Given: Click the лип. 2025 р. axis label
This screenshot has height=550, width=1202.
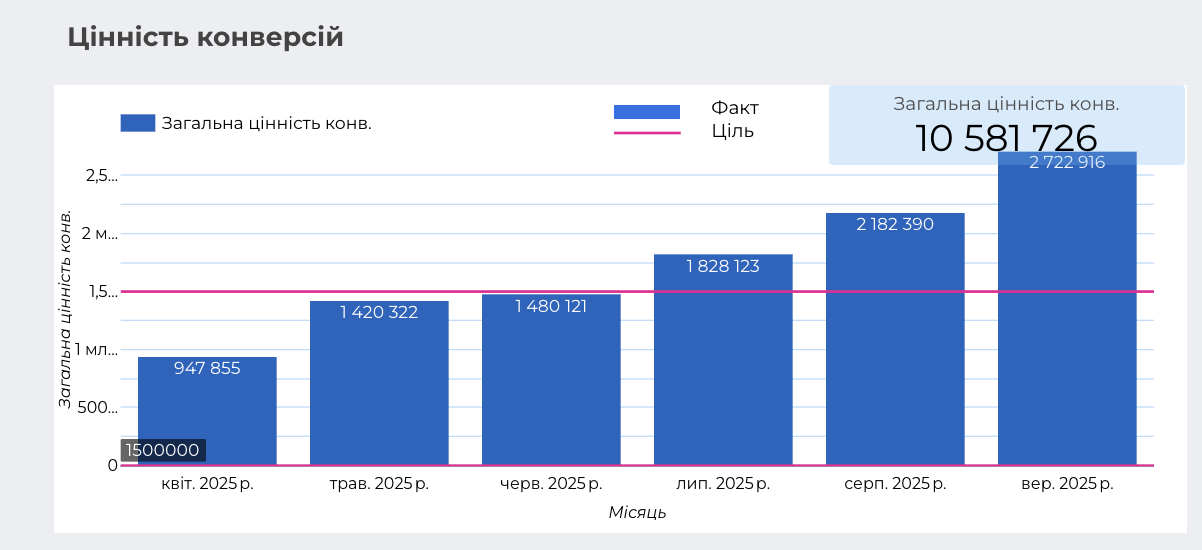Looking at the screenshot, I should coord(723,485).
